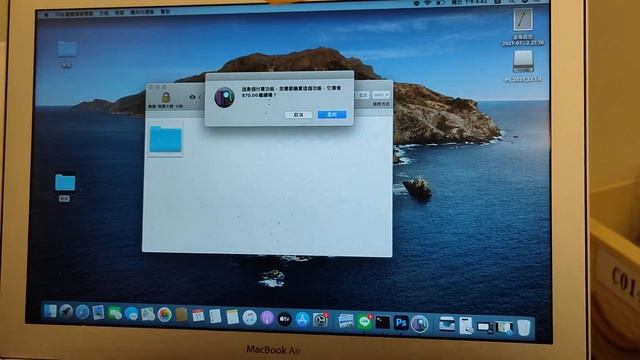
Task: Open Finder from the Dock
Action: coord(51,311)
